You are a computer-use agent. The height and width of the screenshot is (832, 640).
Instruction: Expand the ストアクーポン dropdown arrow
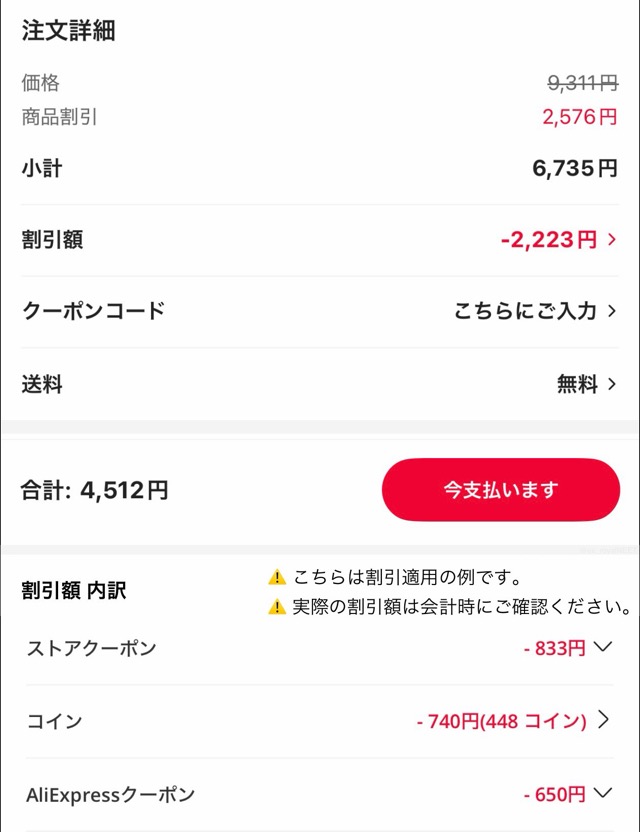tap(602, 647)
